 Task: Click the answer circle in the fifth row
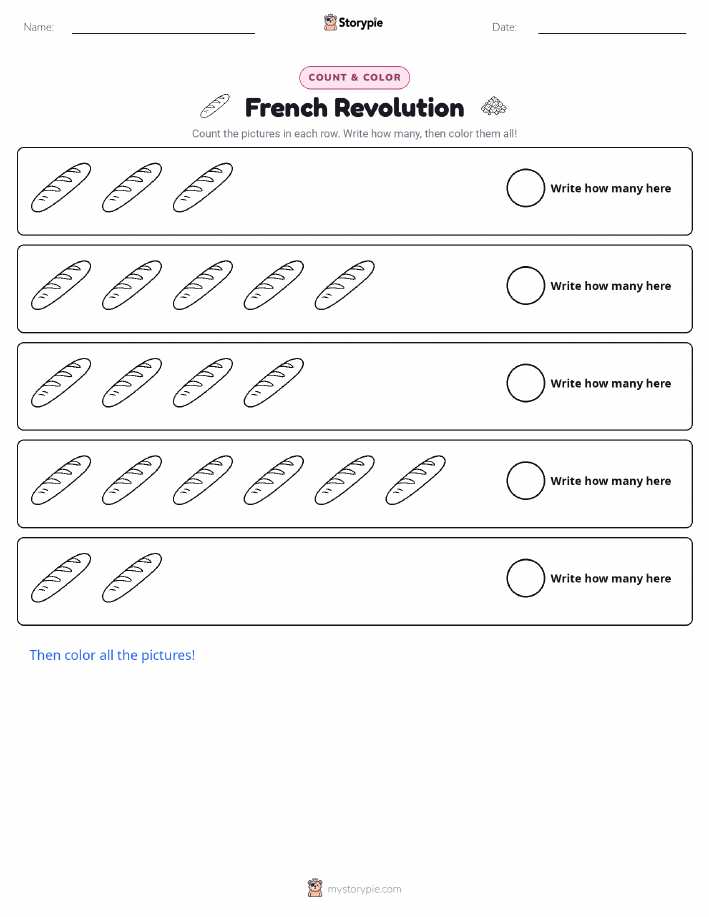pos(525,578)
